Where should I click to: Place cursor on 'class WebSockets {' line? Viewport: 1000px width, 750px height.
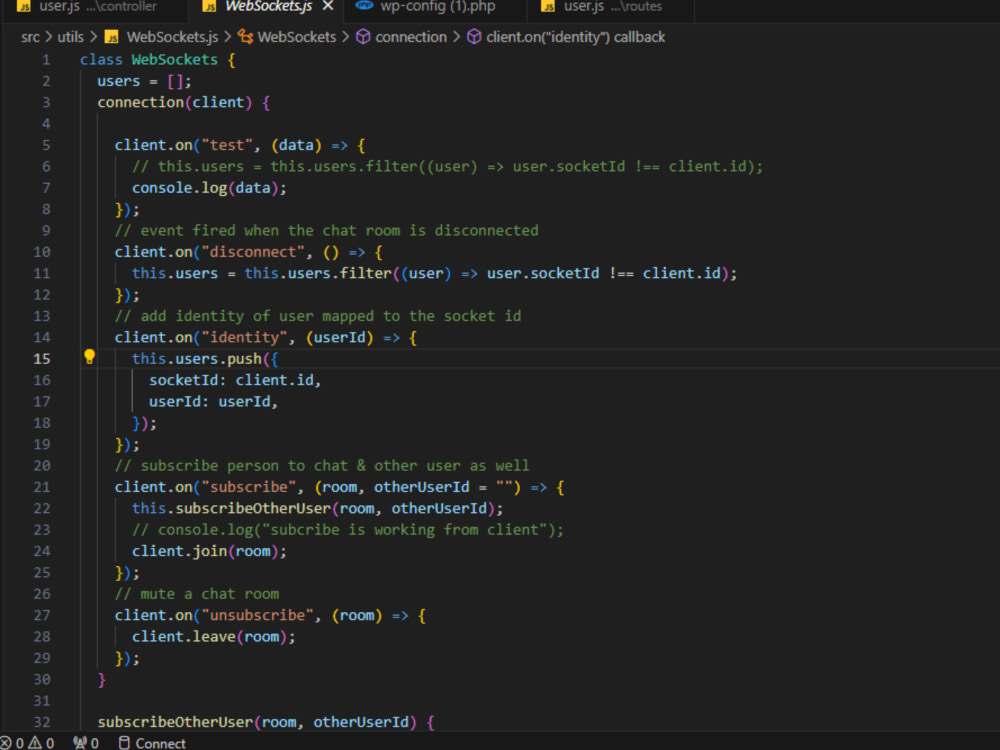[158, 60]
